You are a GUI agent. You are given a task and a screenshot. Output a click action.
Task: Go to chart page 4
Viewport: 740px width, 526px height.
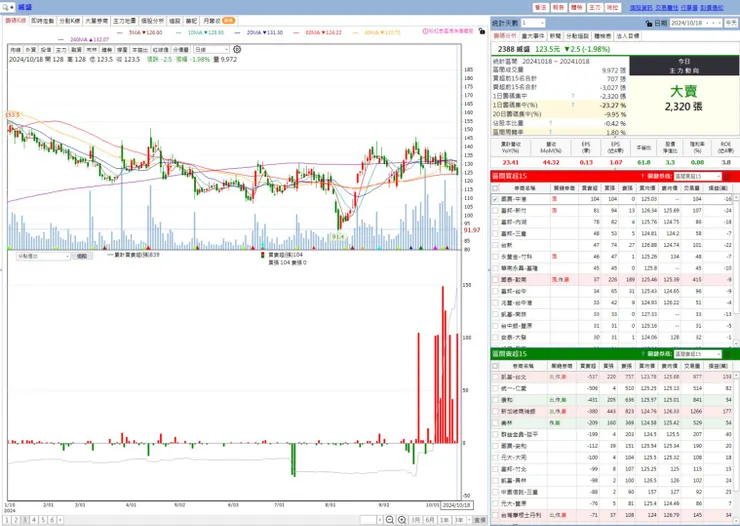34,520
